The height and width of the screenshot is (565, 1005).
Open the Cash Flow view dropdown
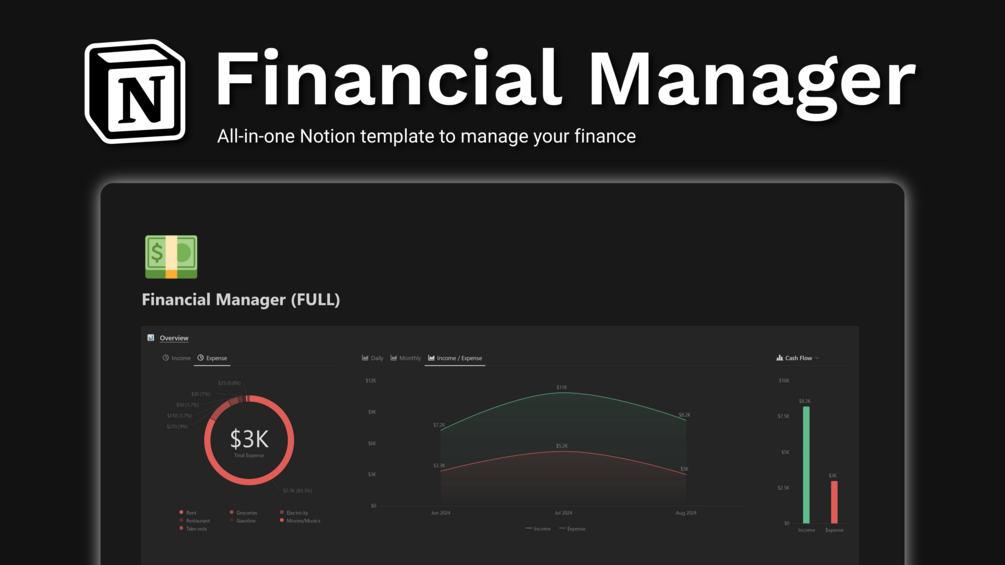[798, 358]
